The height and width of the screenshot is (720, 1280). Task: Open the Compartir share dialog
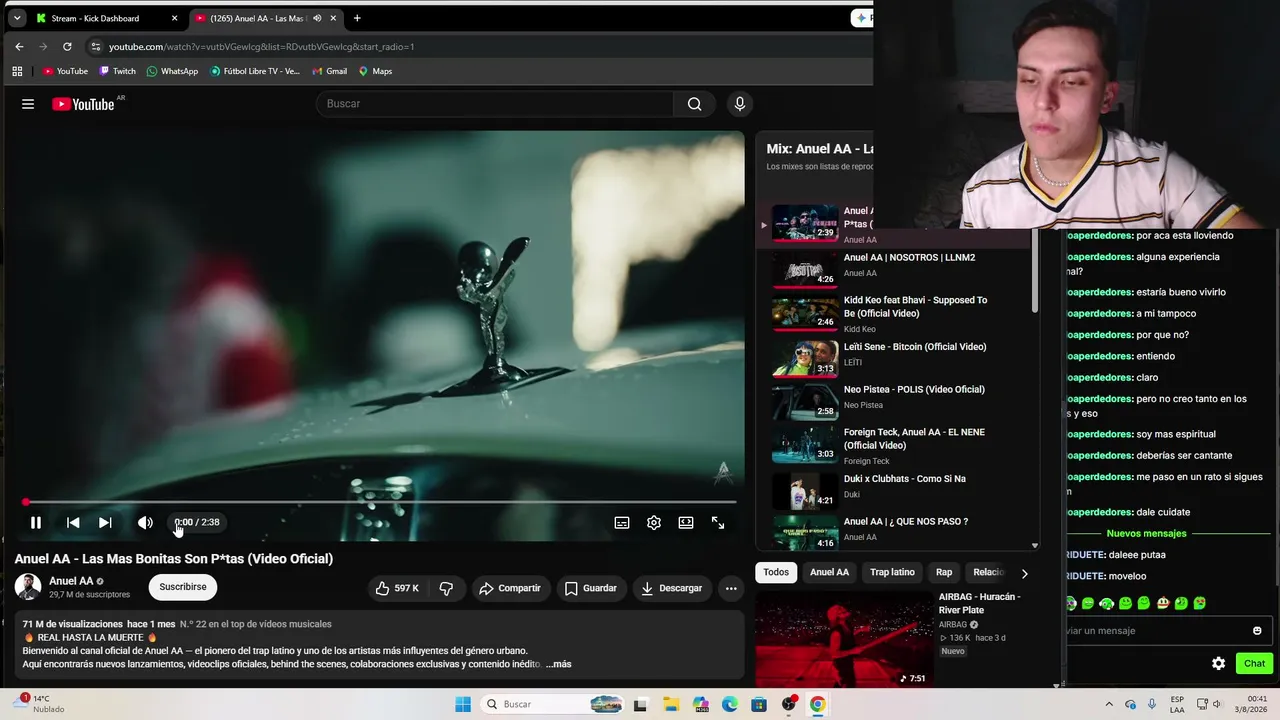pyautogui.click(x=509, y=588)
